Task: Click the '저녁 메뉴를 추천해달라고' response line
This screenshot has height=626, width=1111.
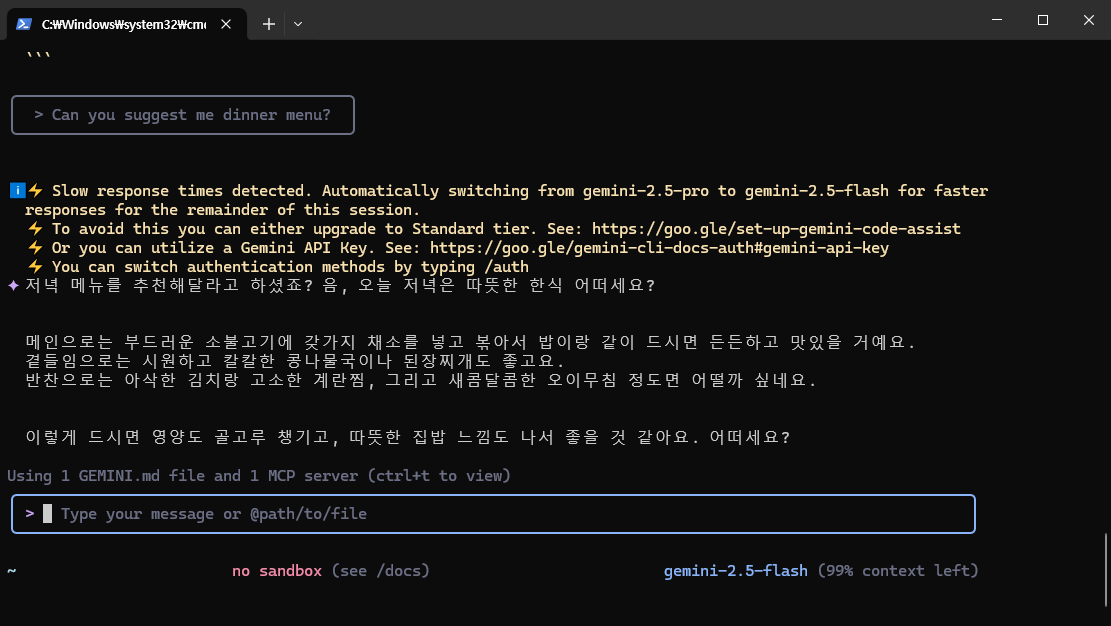Action: (x=340, y=286)
